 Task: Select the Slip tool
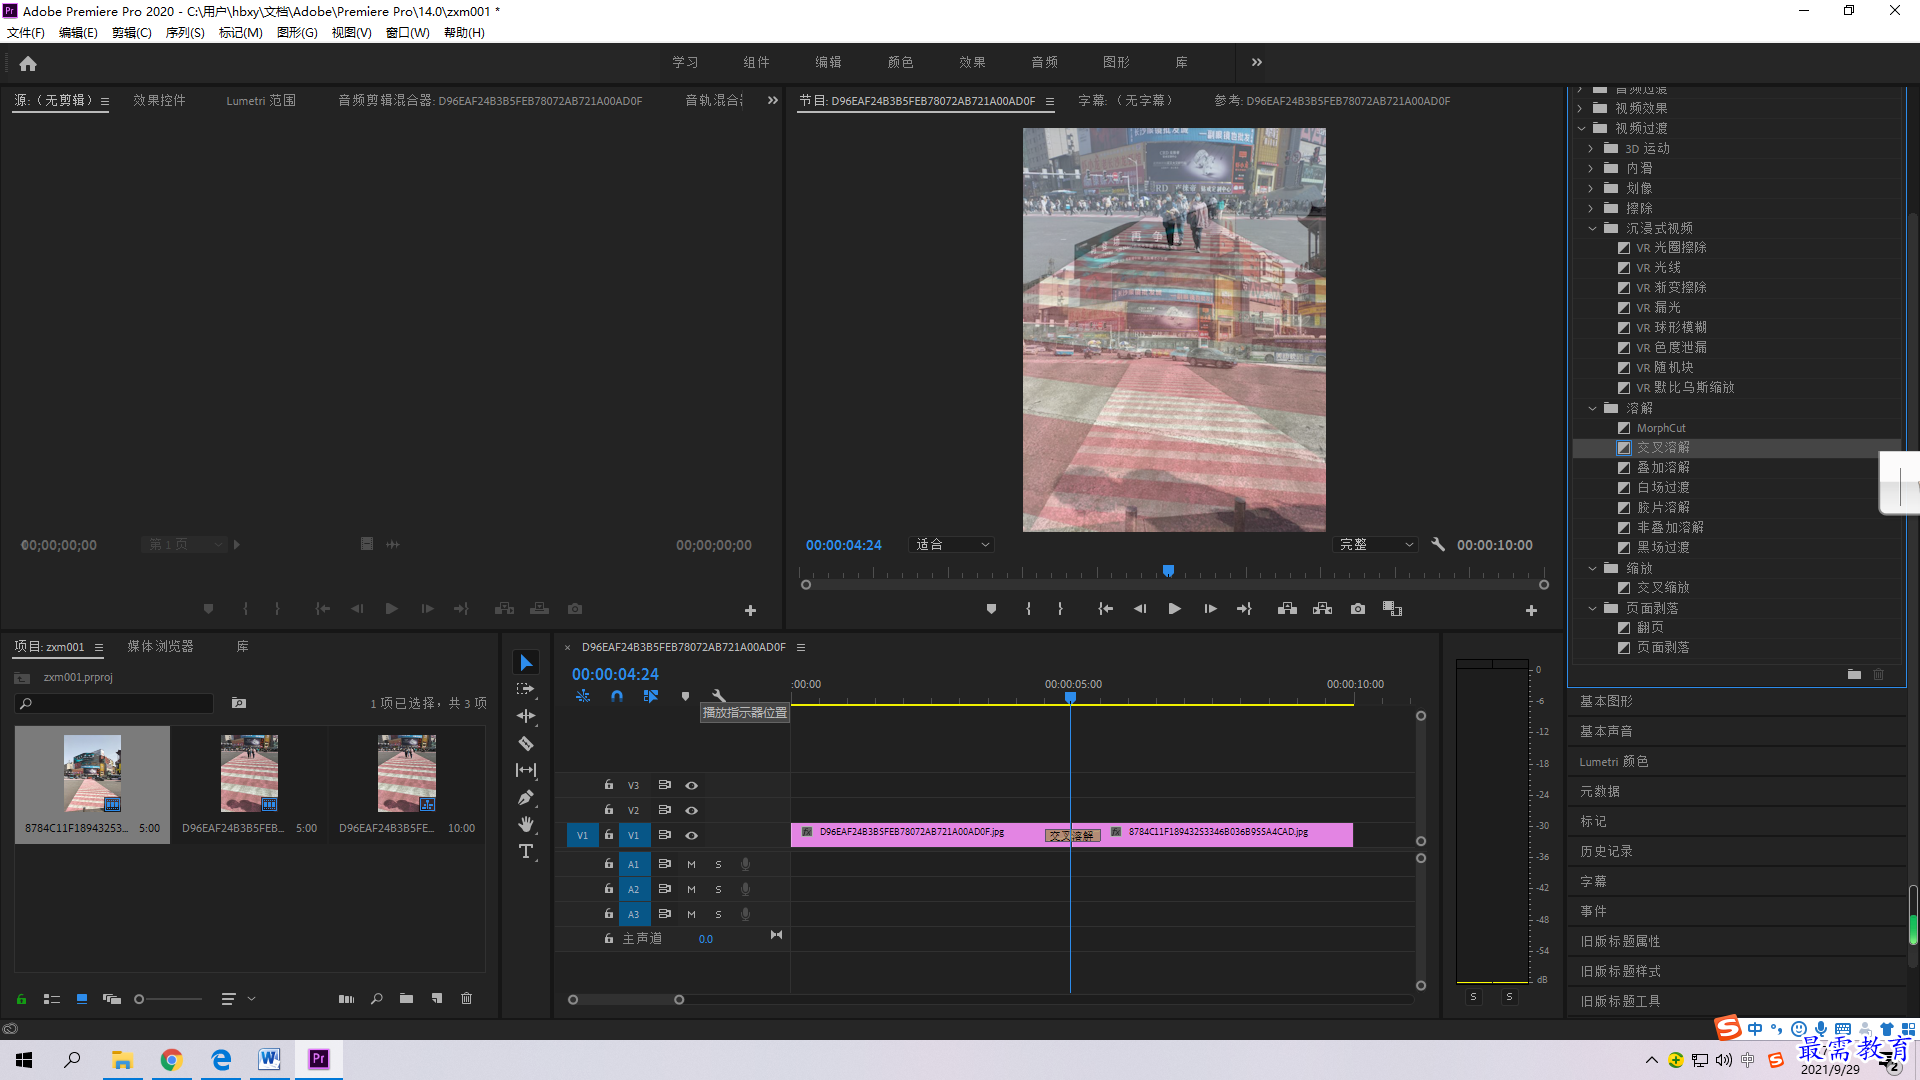[526, 770]
